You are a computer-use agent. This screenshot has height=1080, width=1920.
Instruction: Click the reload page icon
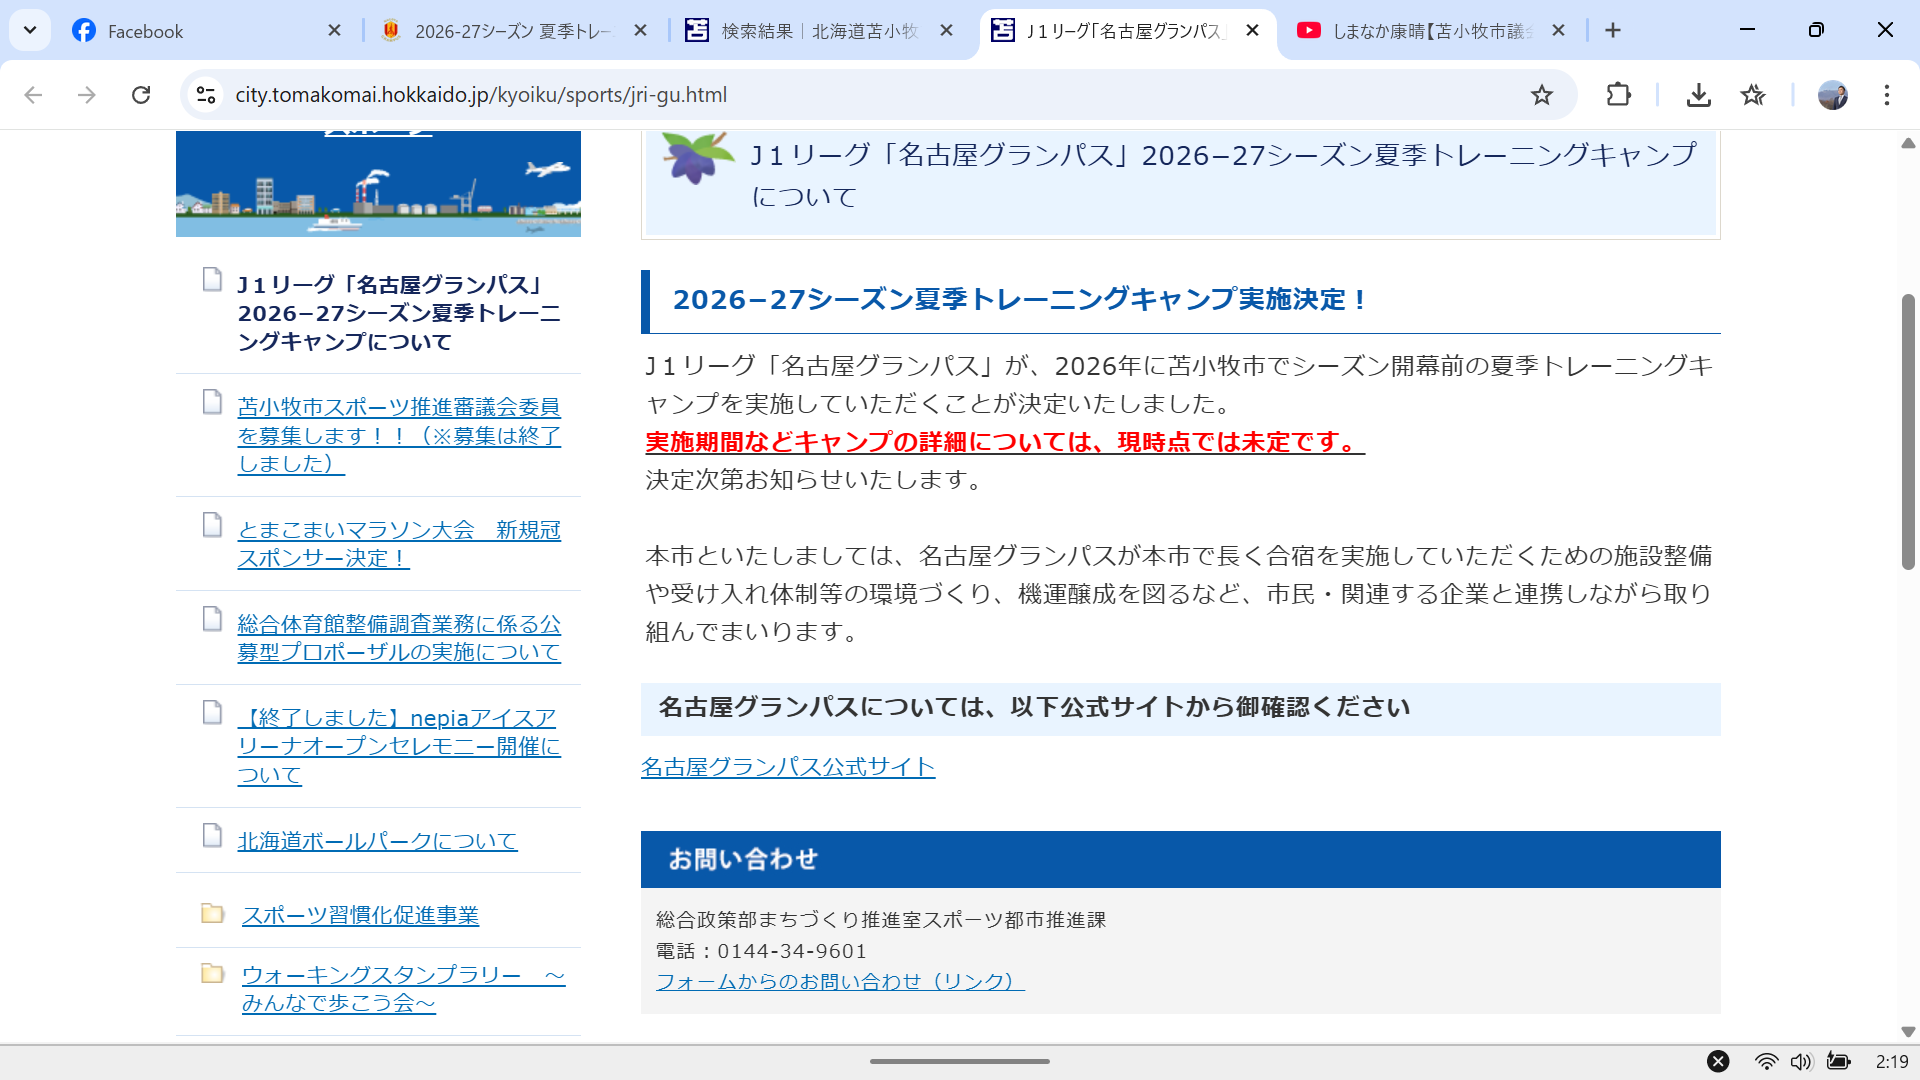[141, 95]
